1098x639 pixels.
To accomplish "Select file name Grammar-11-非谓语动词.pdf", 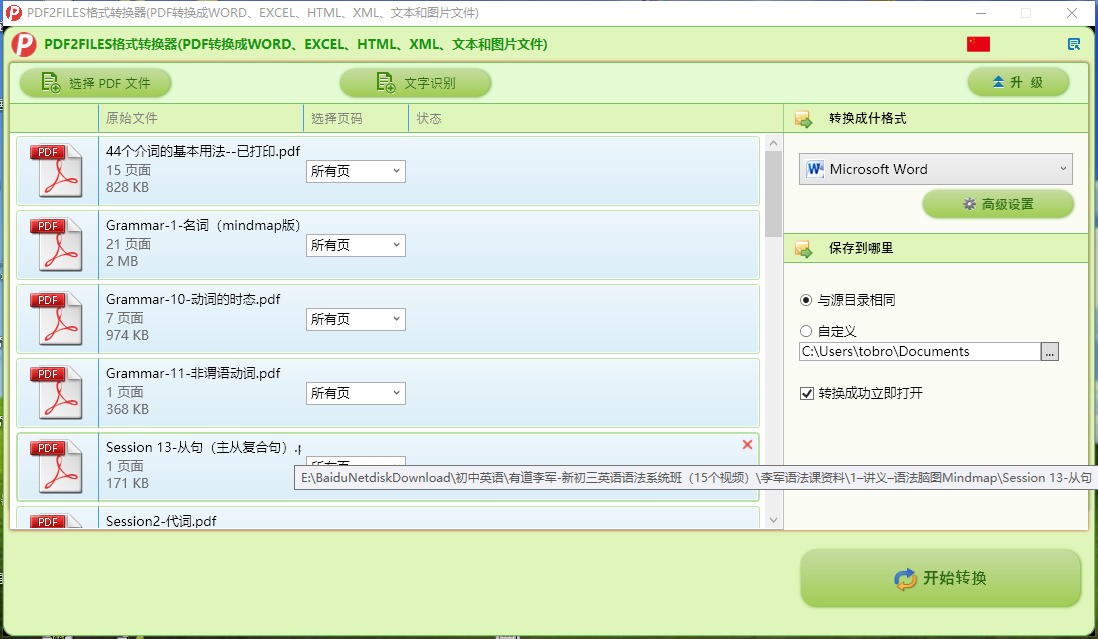I will coord(193,373).
